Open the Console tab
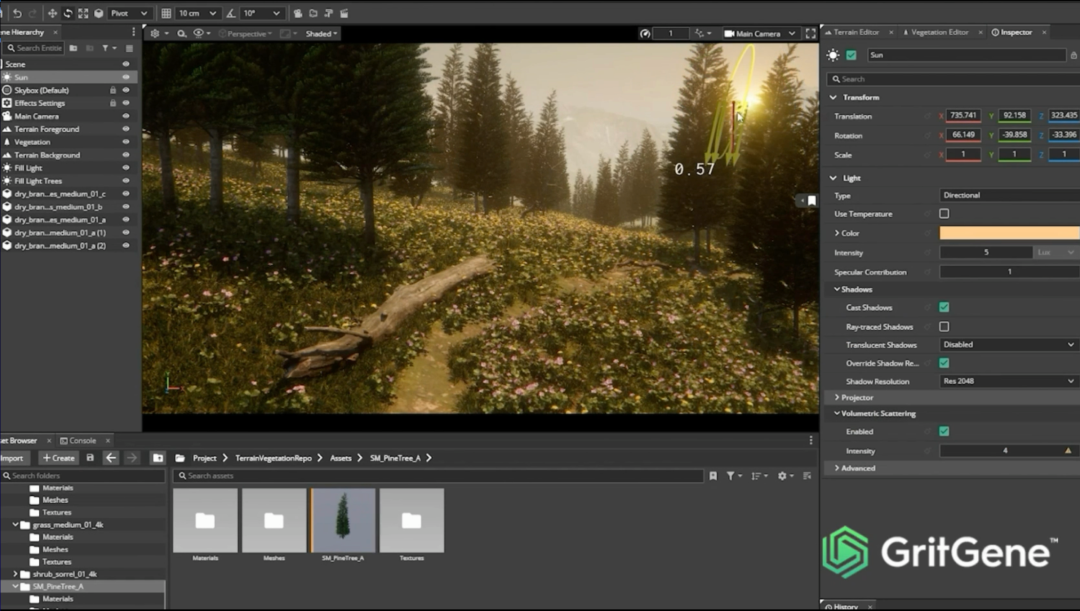 pos(82,440)
